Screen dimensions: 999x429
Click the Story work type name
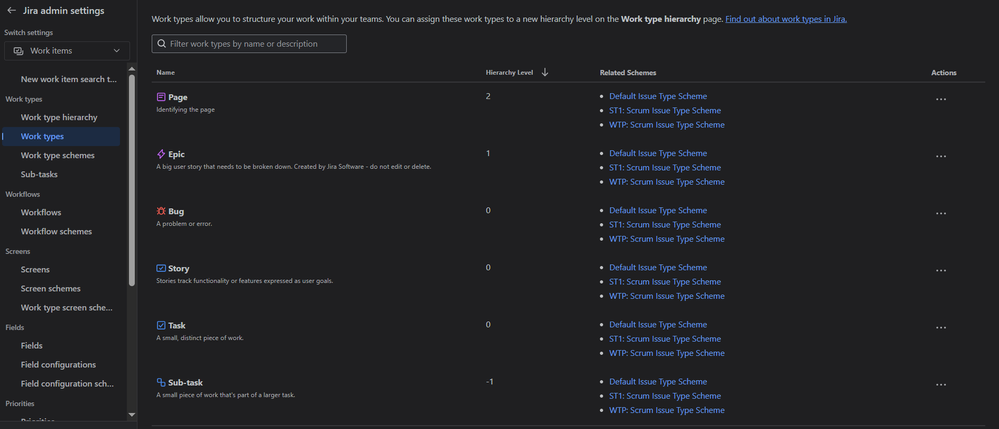click(x=178, y=268)
